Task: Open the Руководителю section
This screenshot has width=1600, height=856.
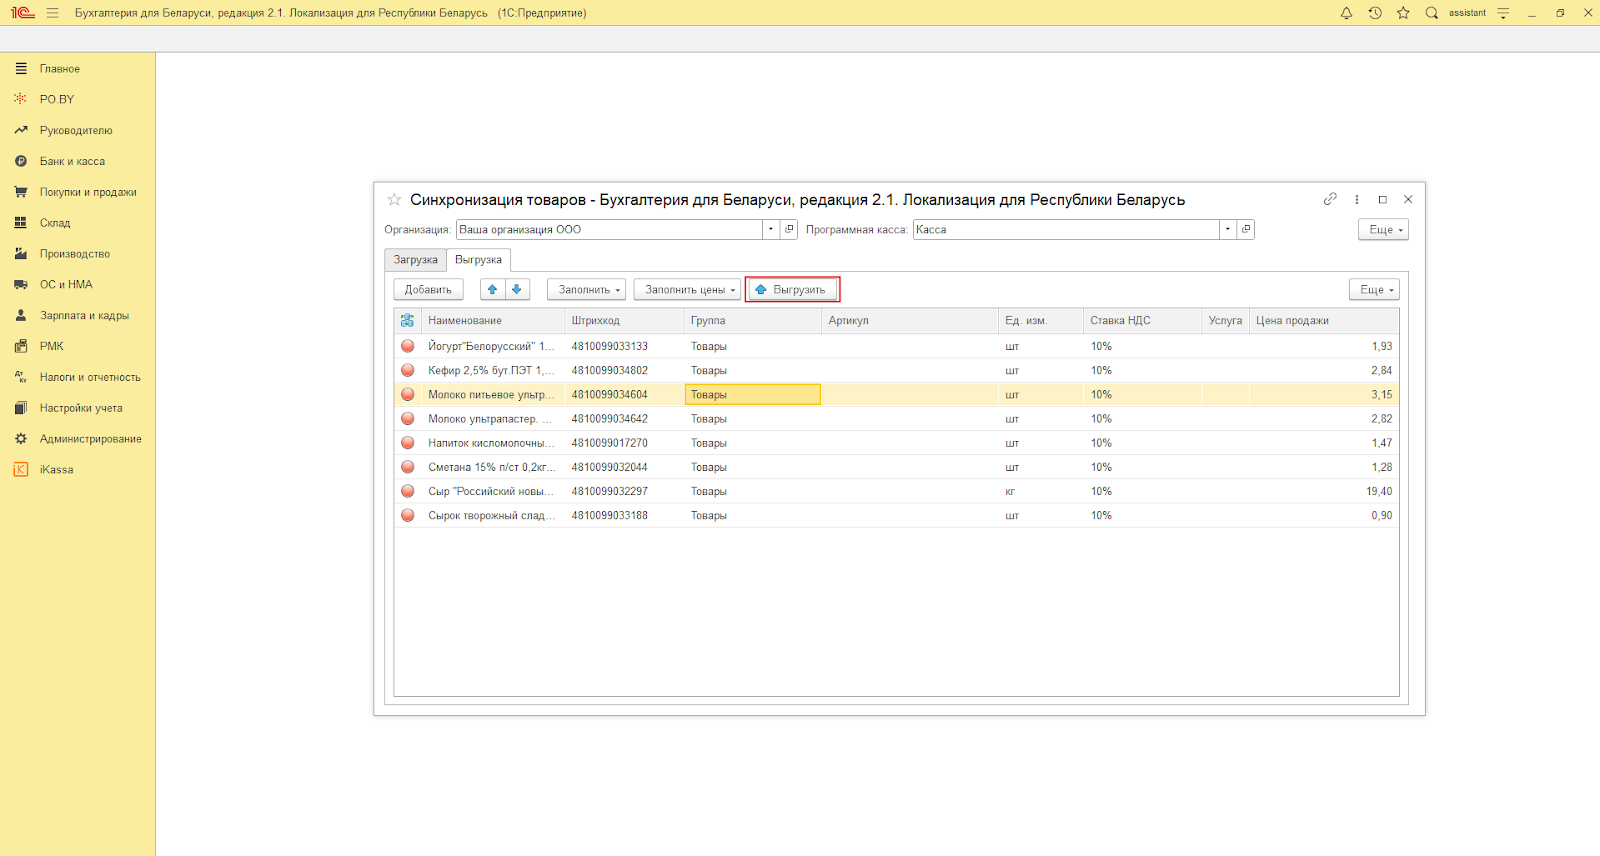Action: click(x=77, y=130)
